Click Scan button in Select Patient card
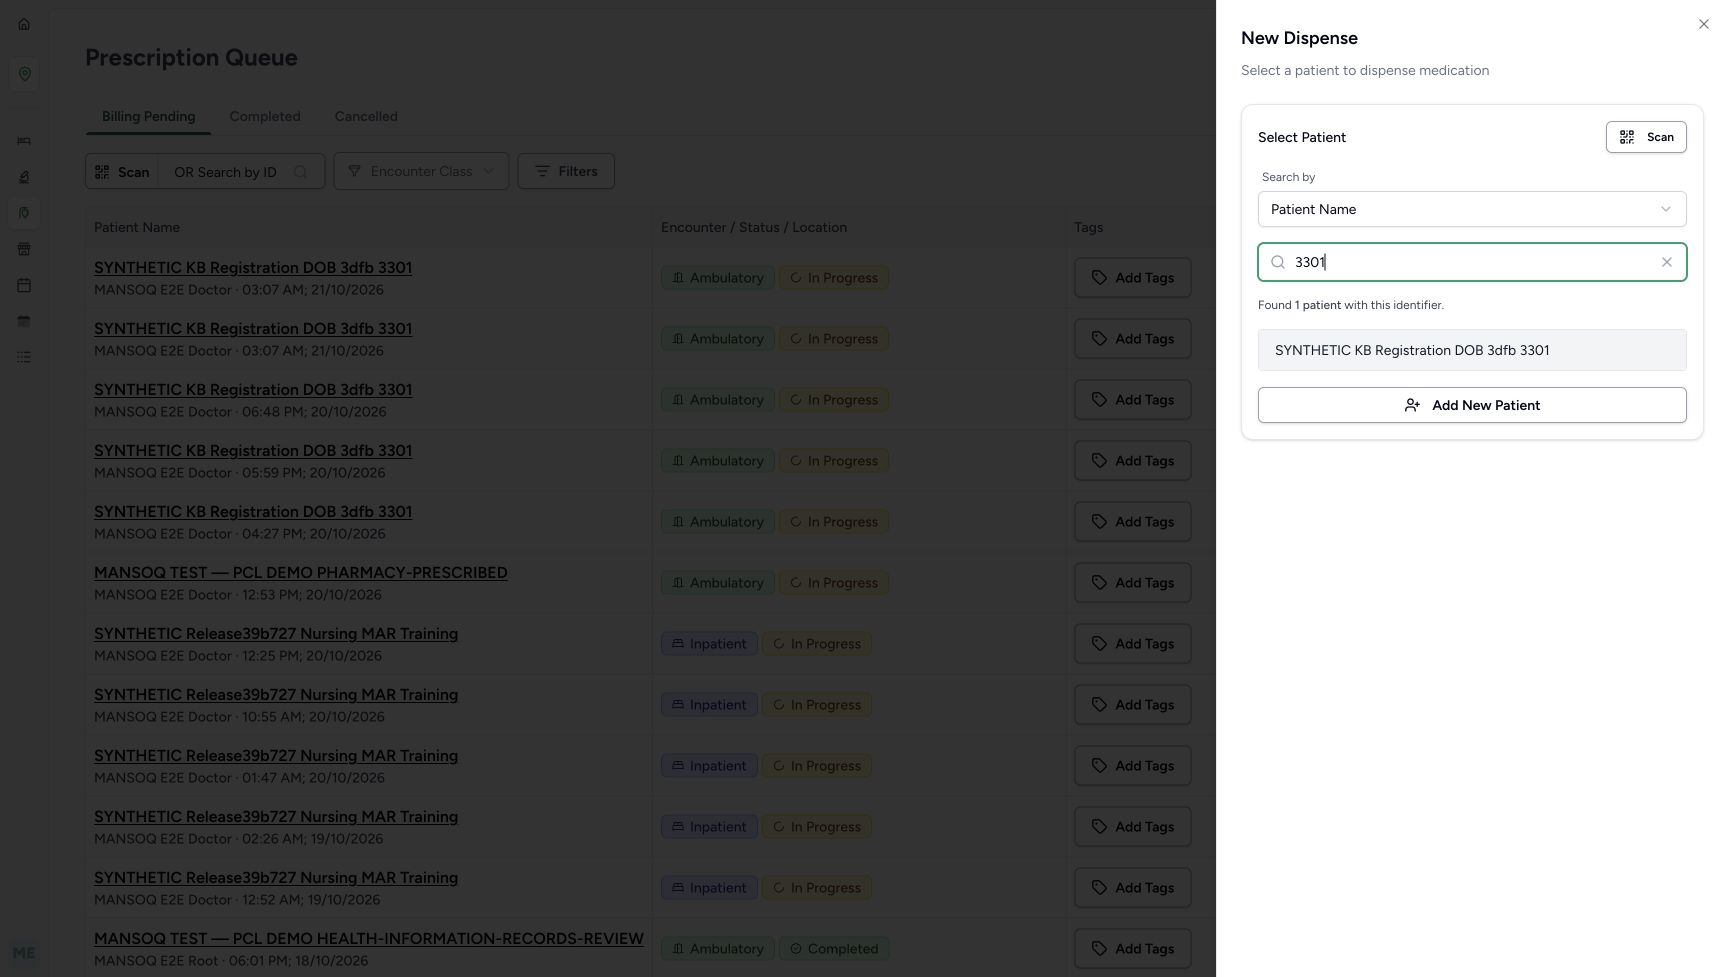The image size is (1728, 977). [x=1646, y=137]
